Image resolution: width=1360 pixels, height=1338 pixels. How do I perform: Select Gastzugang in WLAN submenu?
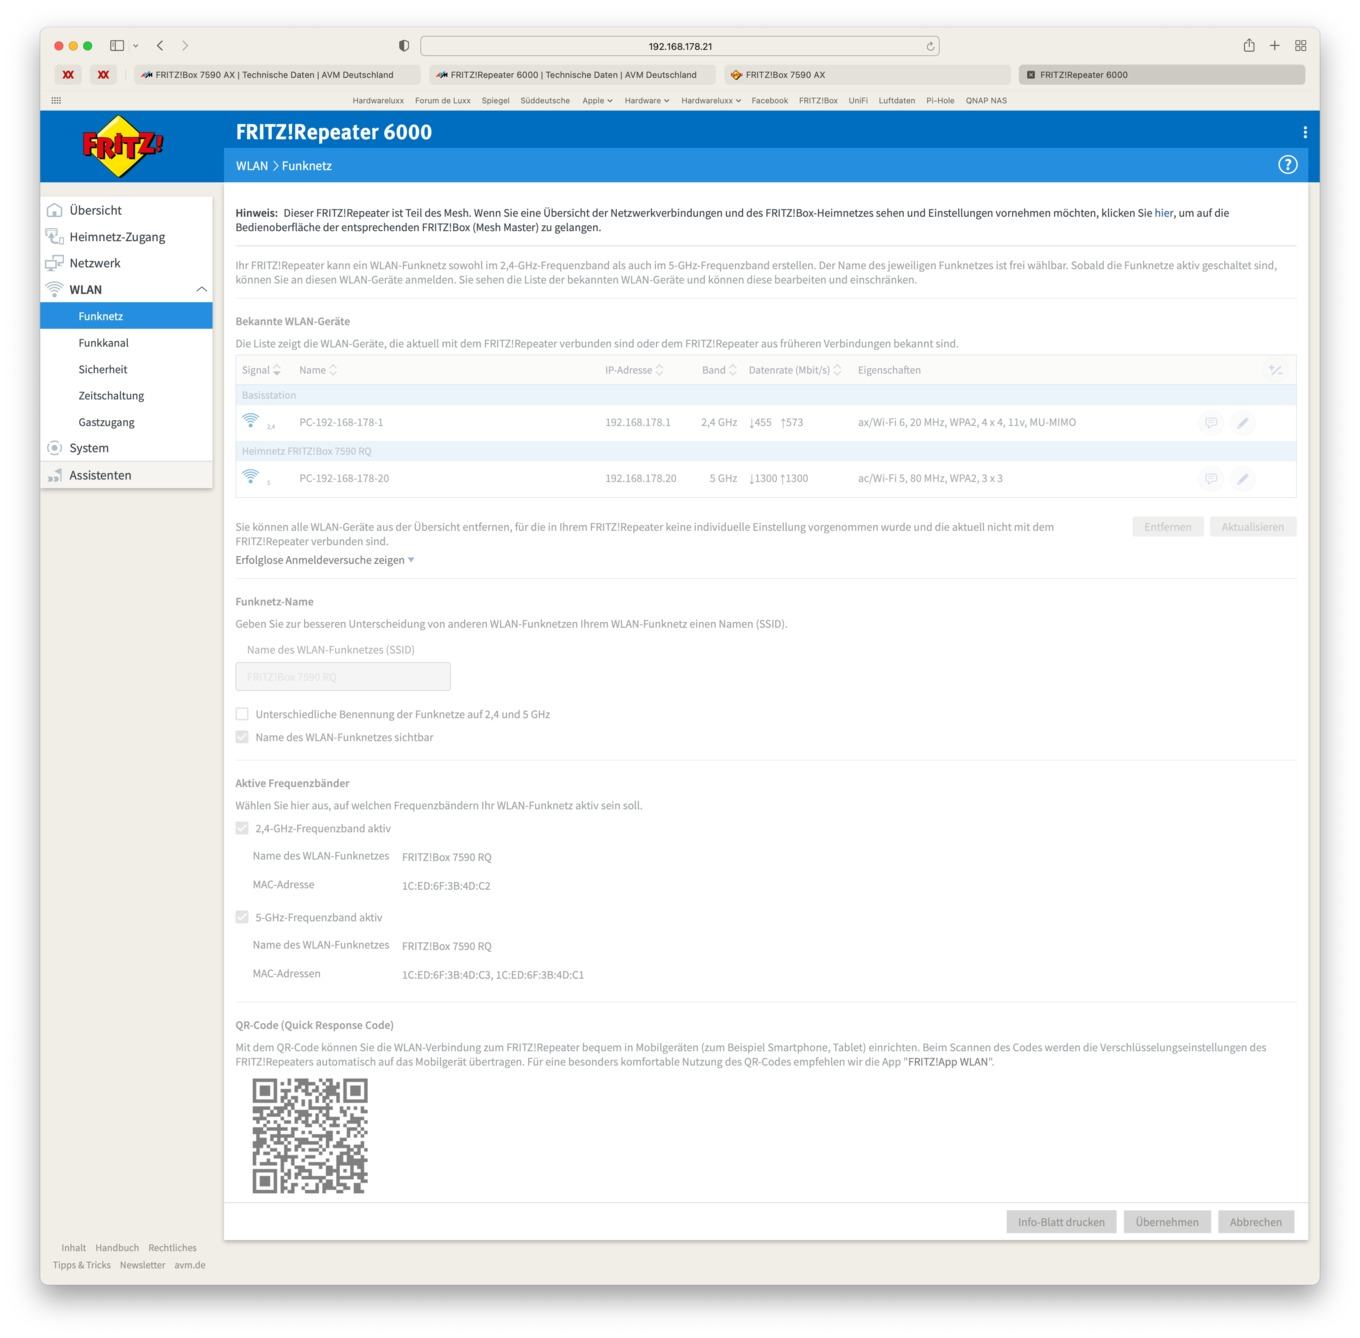pyautogui.click(x=106, y=422)
